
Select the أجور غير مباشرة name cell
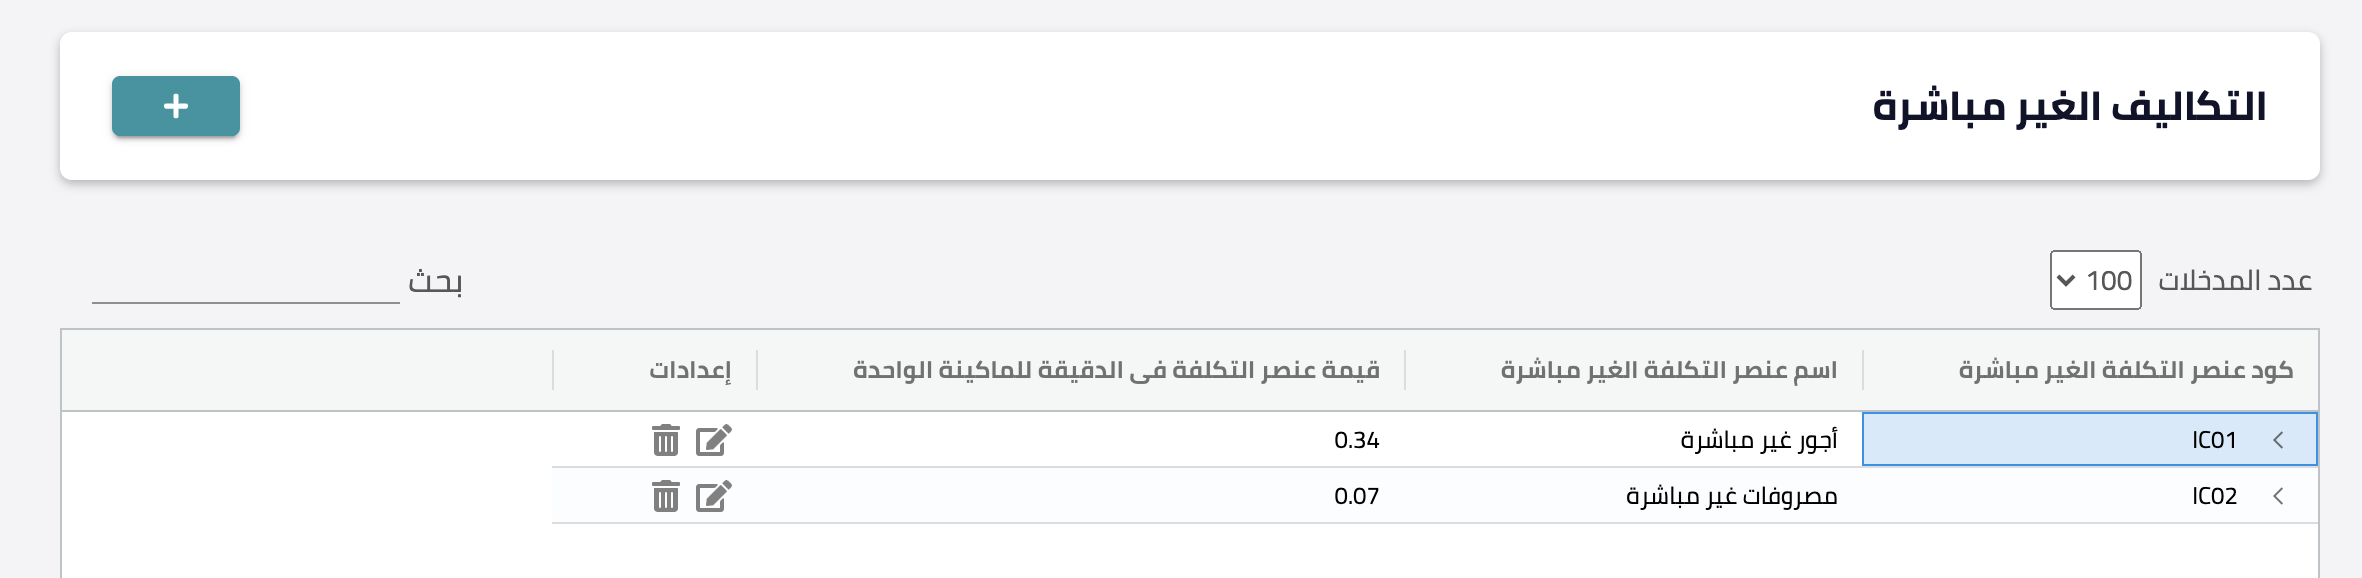[x=1634, y=440]
